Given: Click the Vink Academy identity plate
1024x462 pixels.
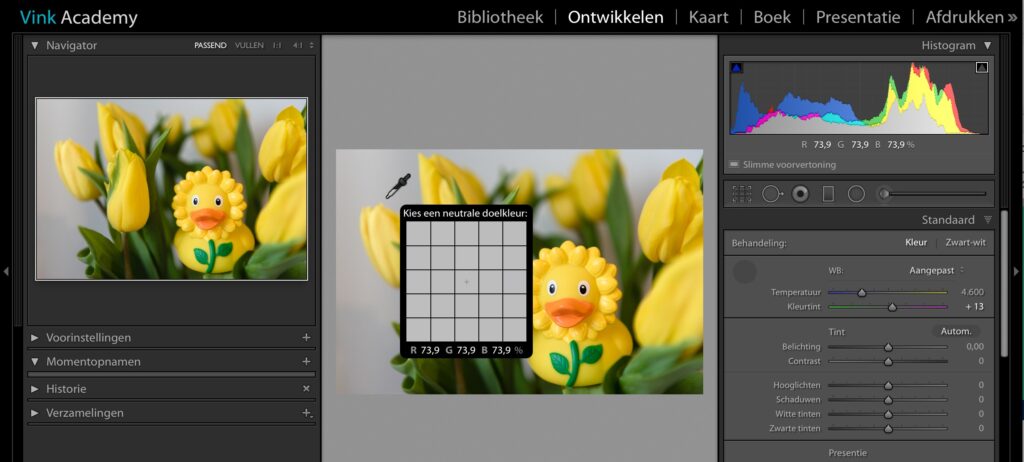Looking at the screenshot, I should pyautogui.click(x=78, y=18).
